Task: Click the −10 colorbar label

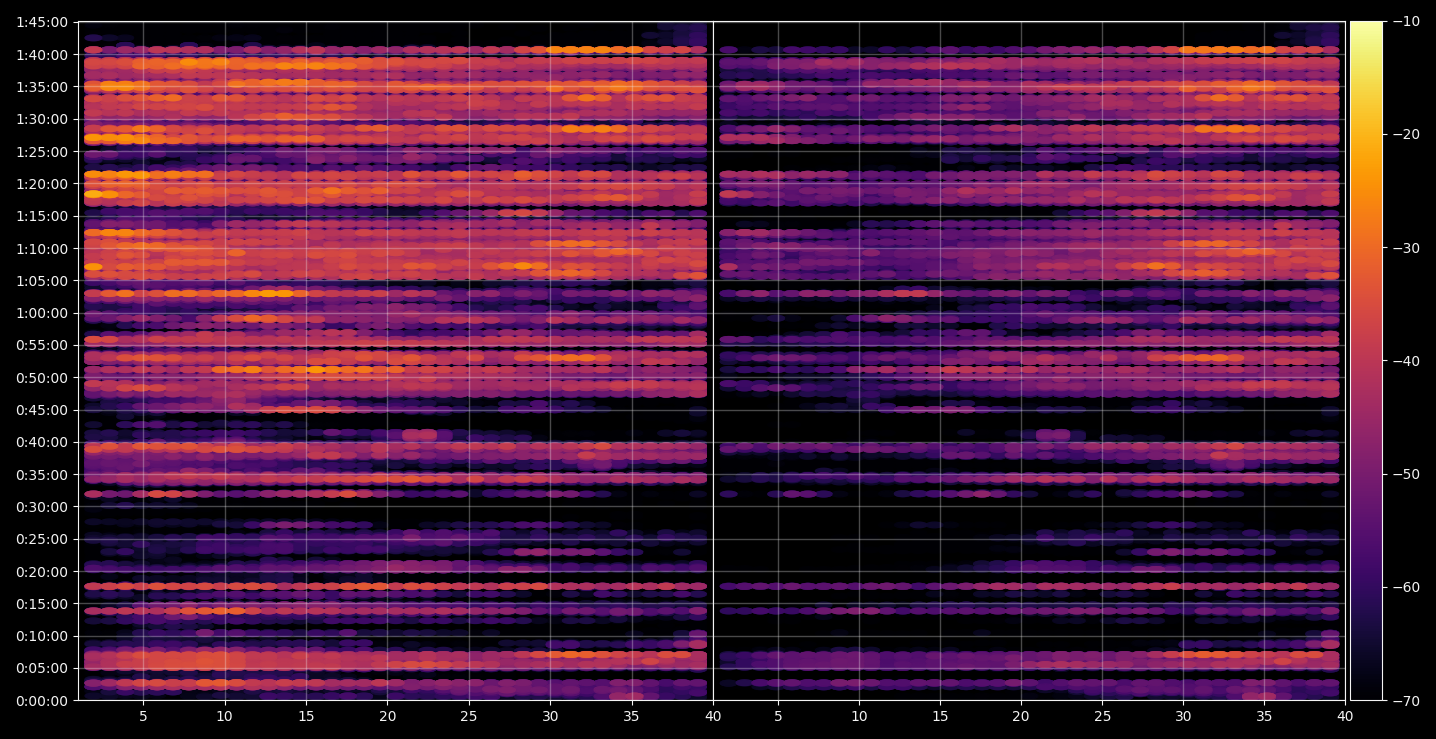Action: (1406, 22)
